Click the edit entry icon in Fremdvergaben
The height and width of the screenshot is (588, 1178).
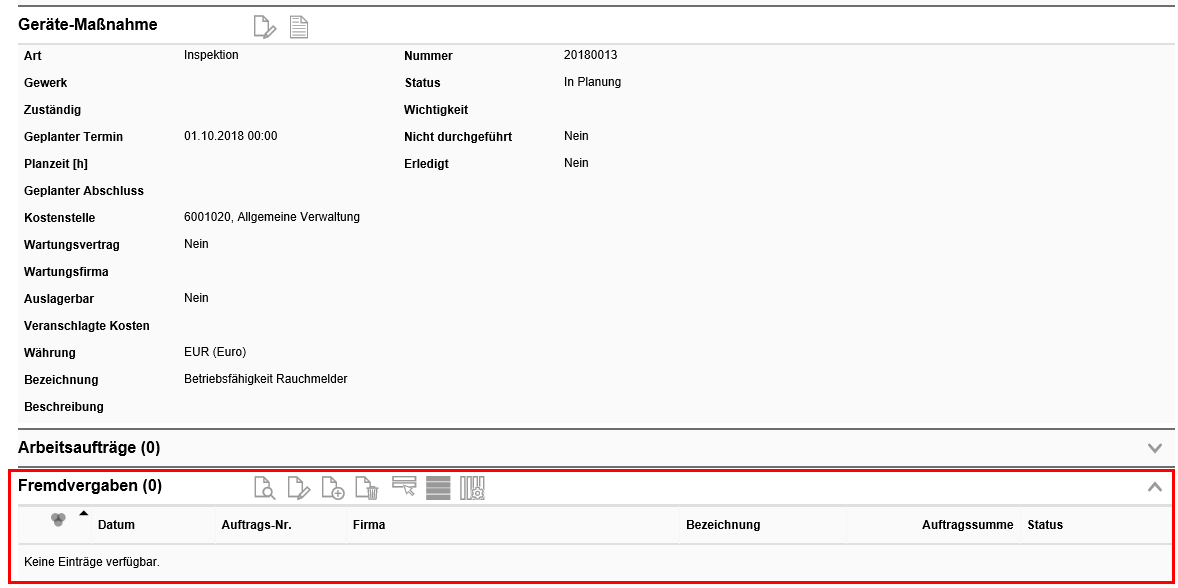coord(299,488)
